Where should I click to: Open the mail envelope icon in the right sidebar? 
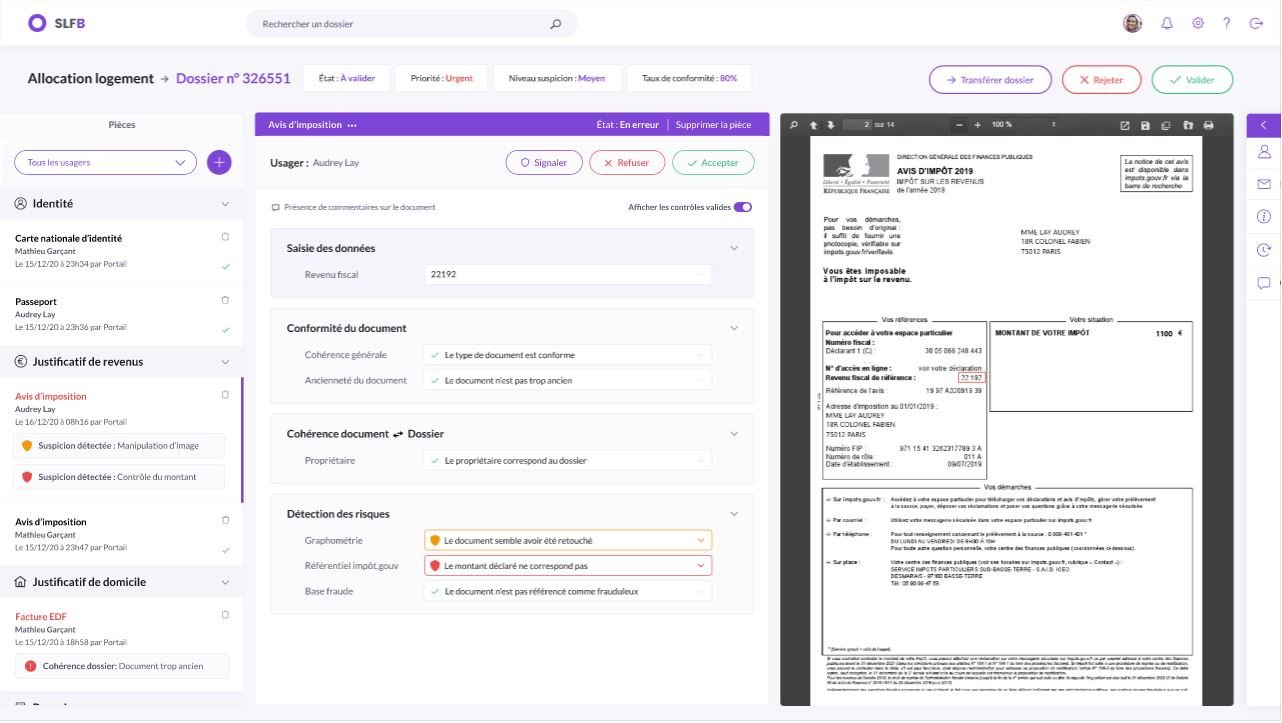1264,184
